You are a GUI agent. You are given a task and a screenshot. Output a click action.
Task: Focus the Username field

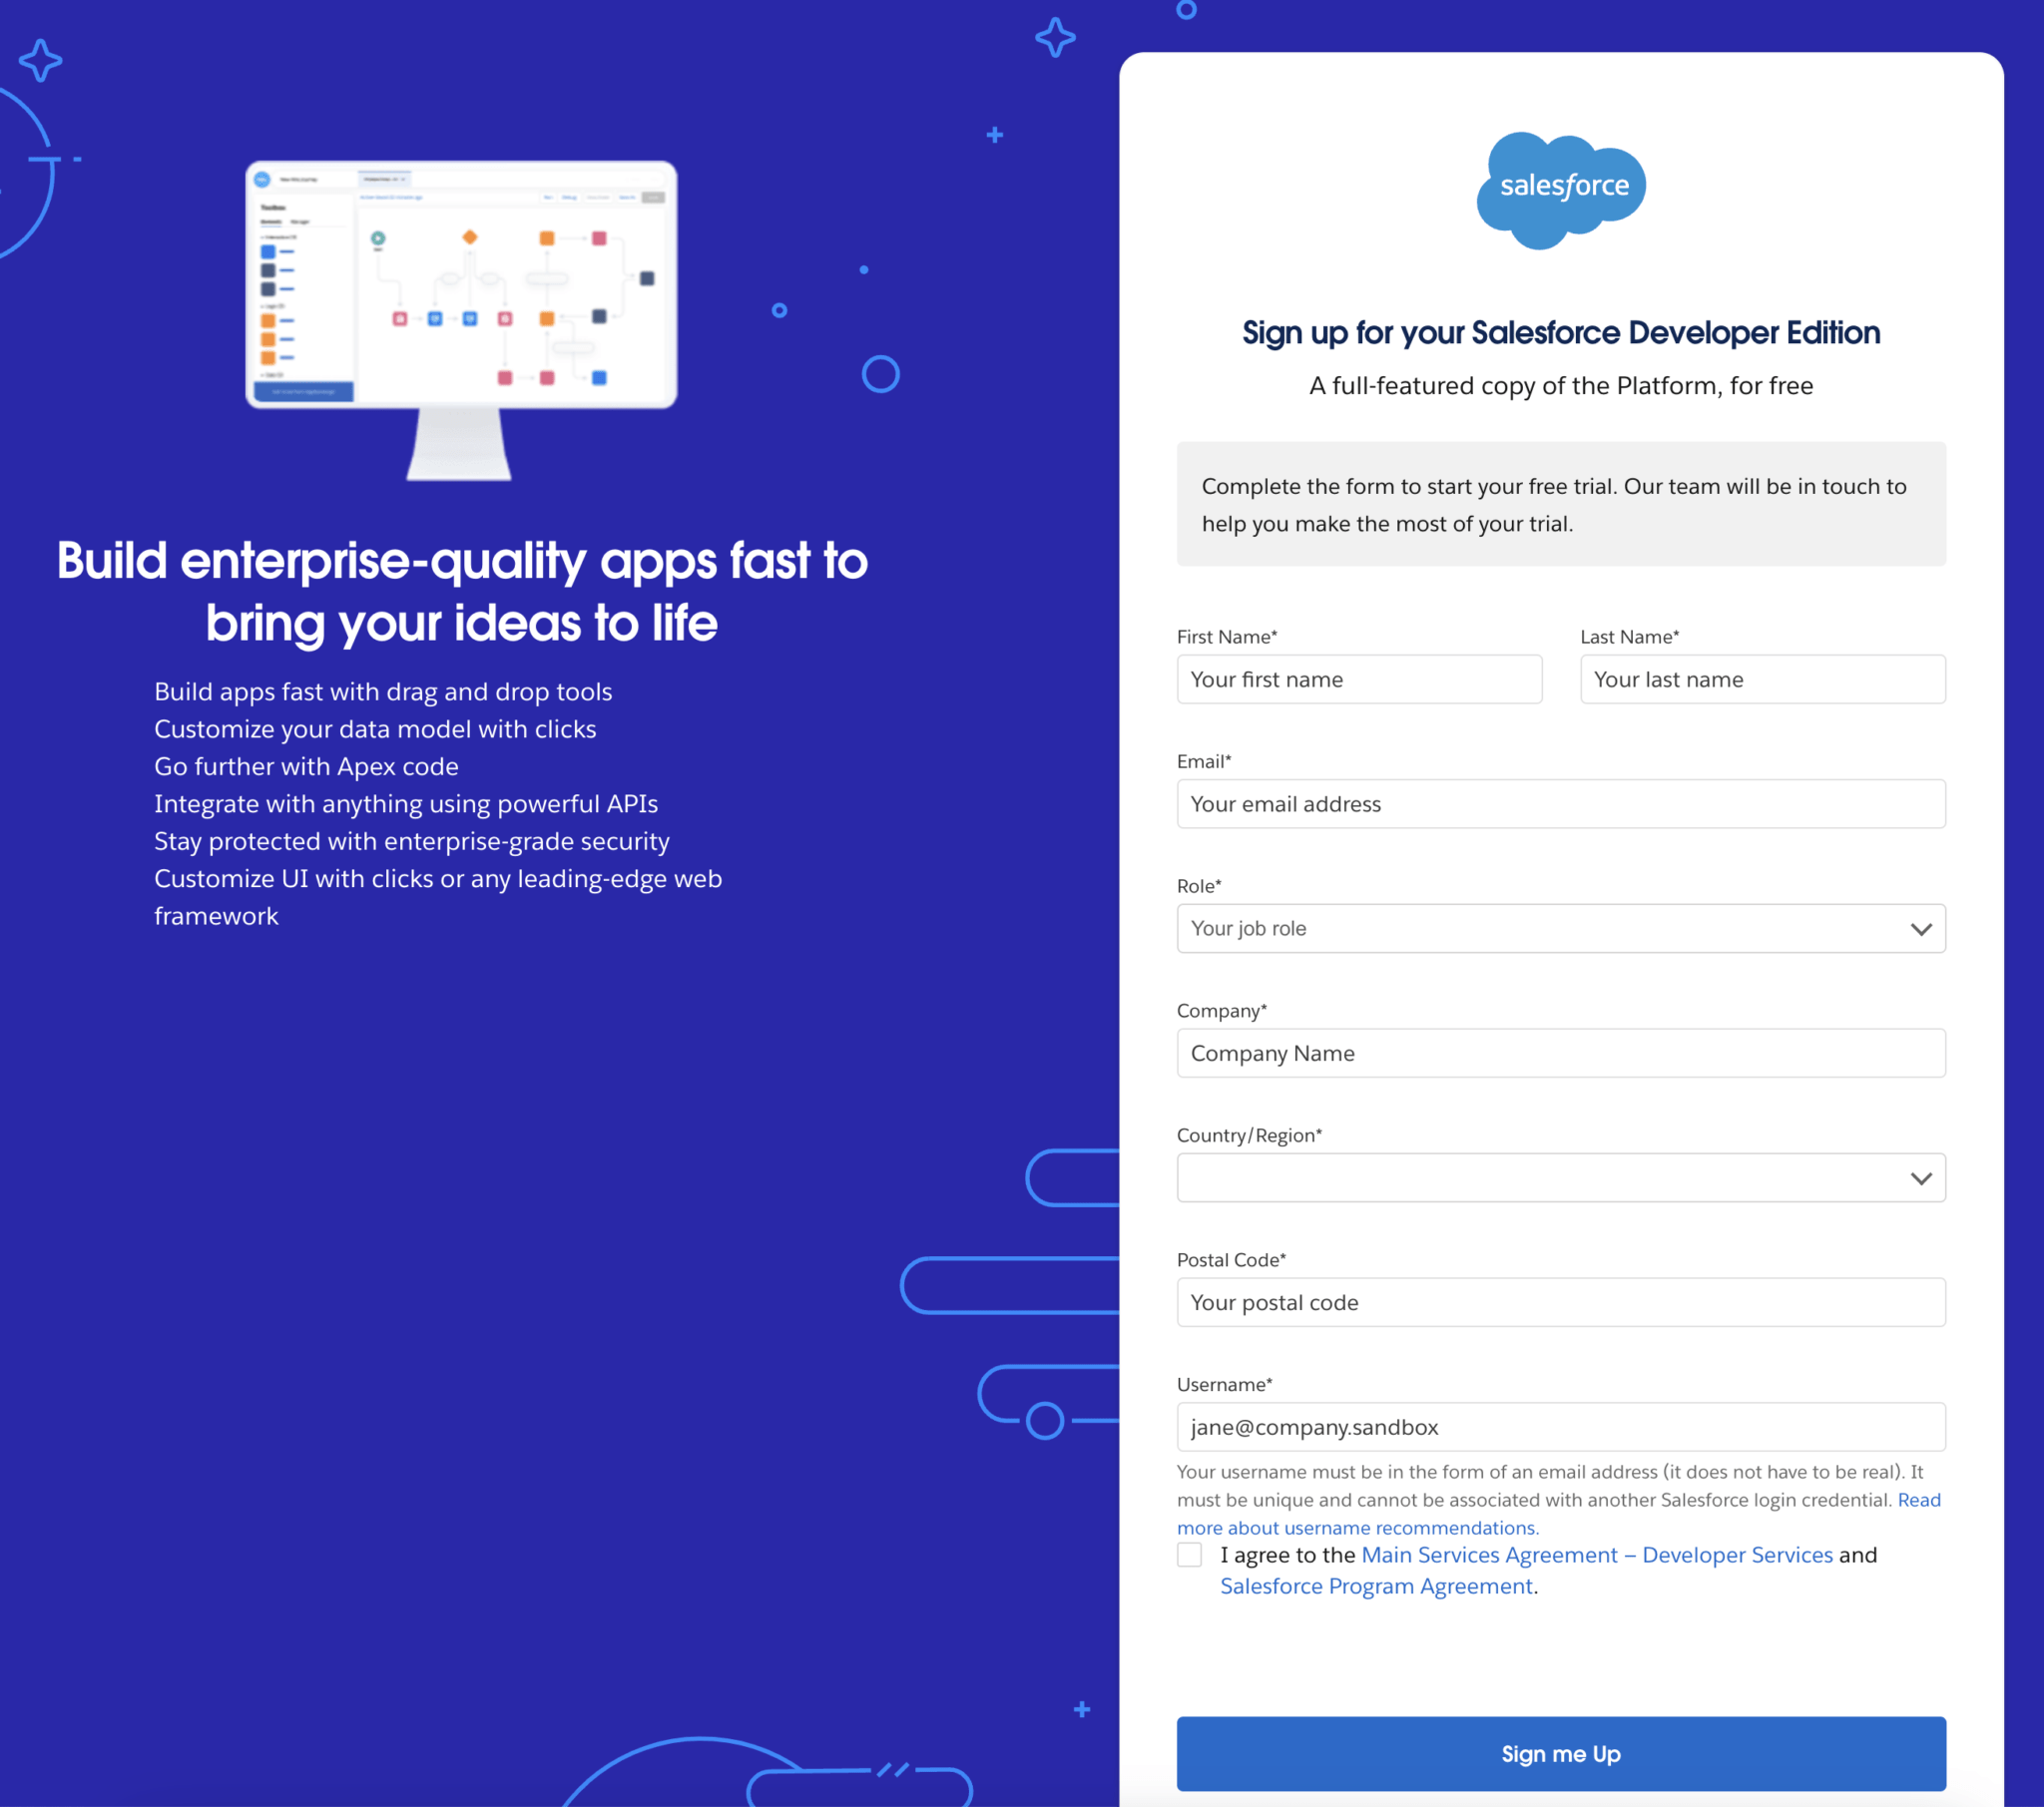[x=1561, y=1427]
